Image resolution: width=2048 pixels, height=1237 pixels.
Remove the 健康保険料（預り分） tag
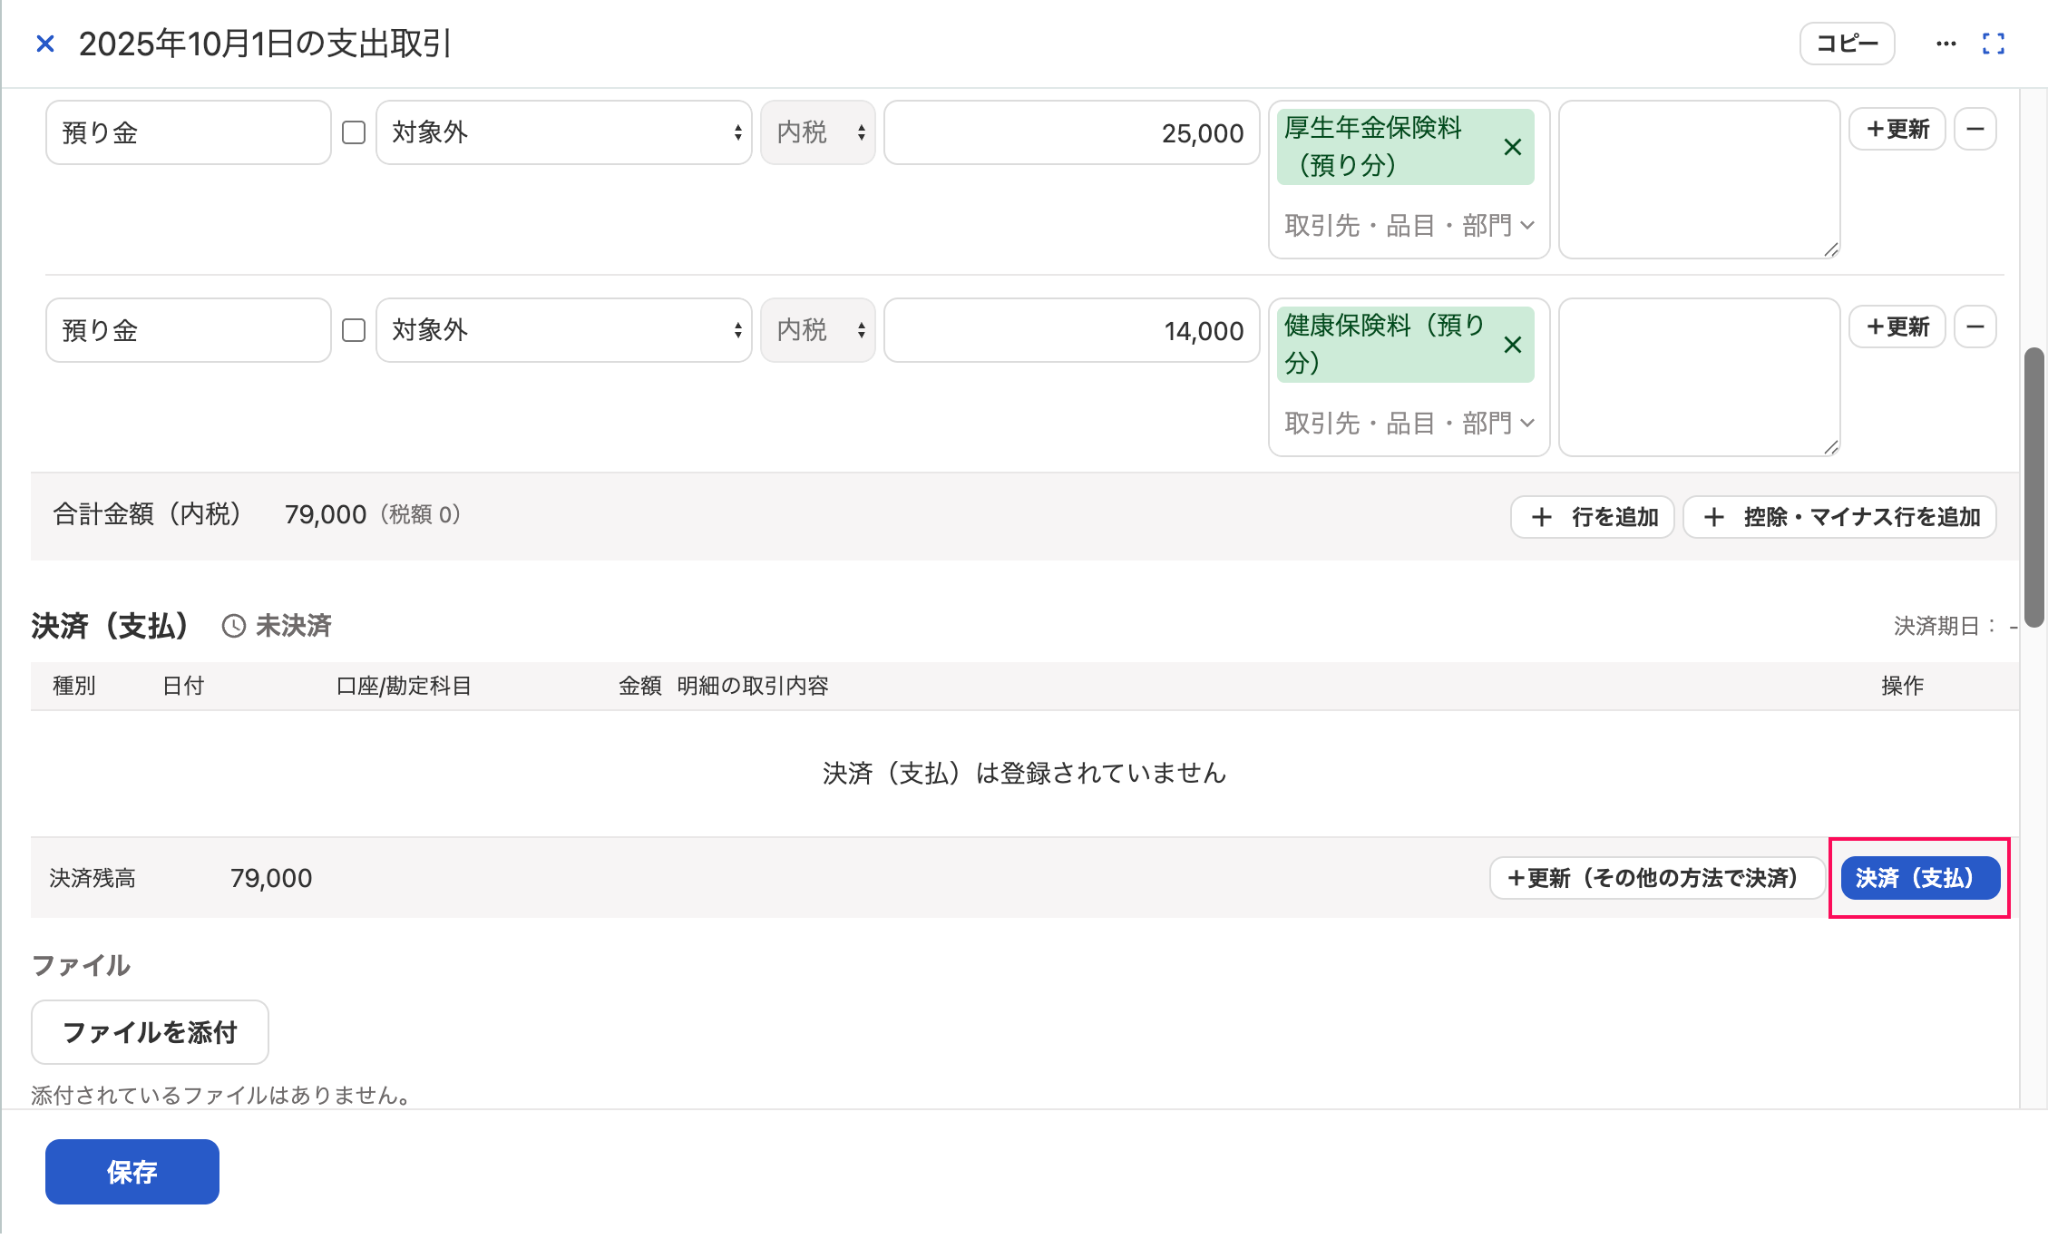tap(1512, 345)
